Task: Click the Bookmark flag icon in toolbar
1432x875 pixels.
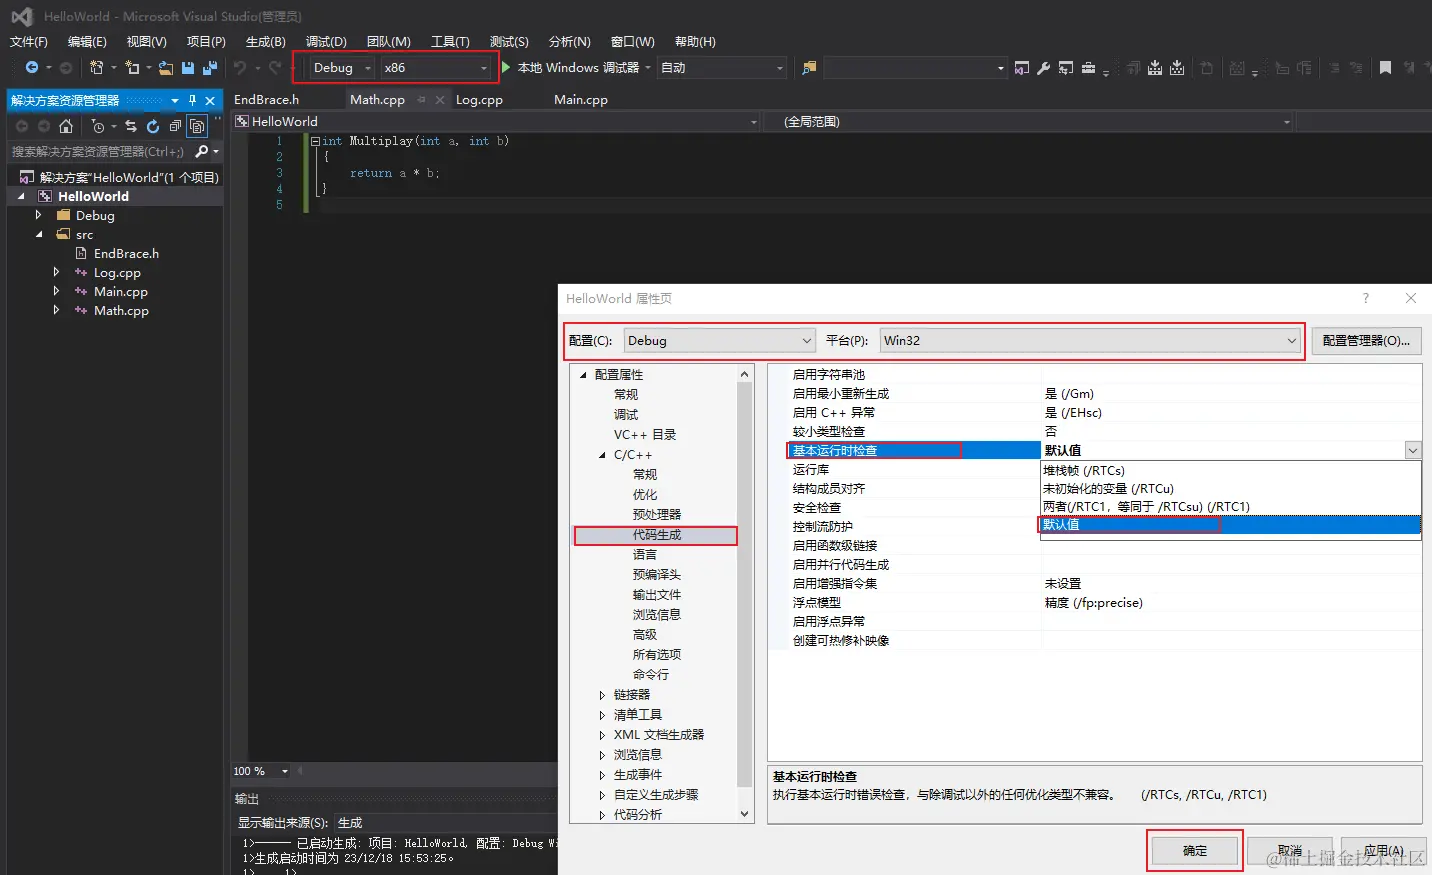Action: (x=1385, y=68)
